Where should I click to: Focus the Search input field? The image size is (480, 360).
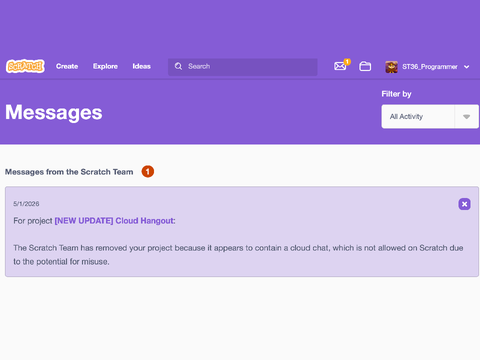coord(243,67)
